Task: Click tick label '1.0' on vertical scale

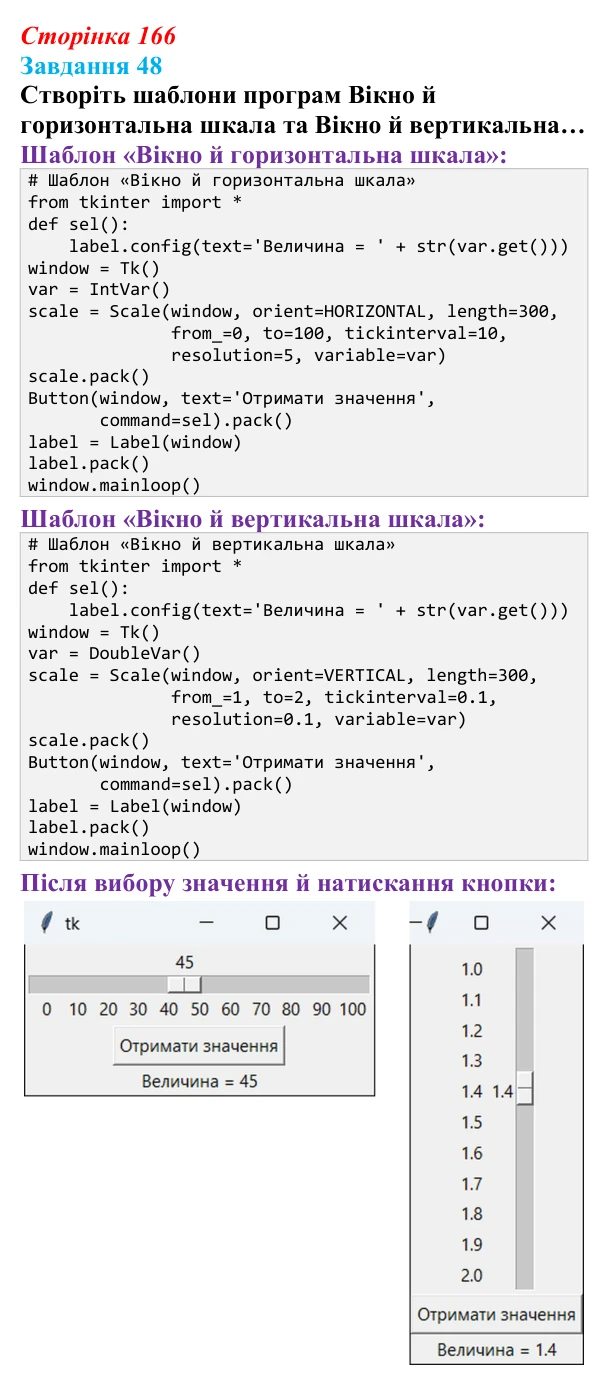Action: click(x=472, y=969)
